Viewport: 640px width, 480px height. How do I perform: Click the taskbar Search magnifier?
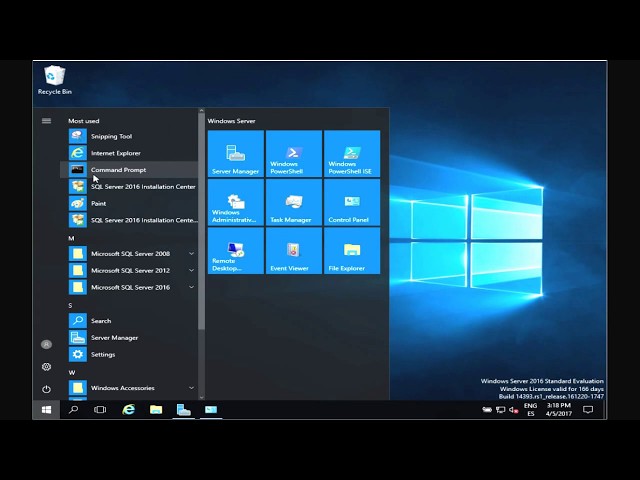coord(73,409)
